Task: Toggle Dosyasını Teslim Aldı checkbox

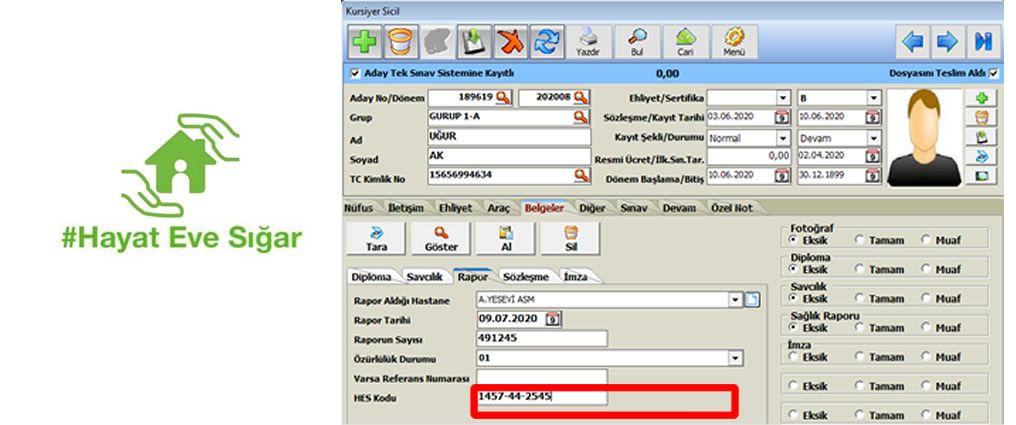Action: (x=993, y=73)
